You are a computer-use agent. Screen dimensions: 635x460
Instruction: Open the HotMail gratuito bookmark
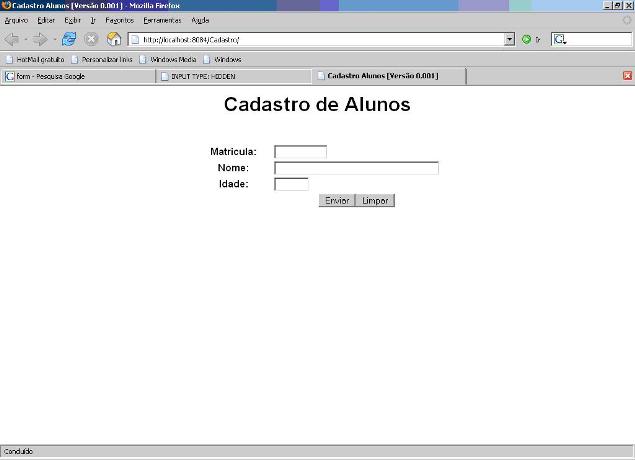point(35,60)
